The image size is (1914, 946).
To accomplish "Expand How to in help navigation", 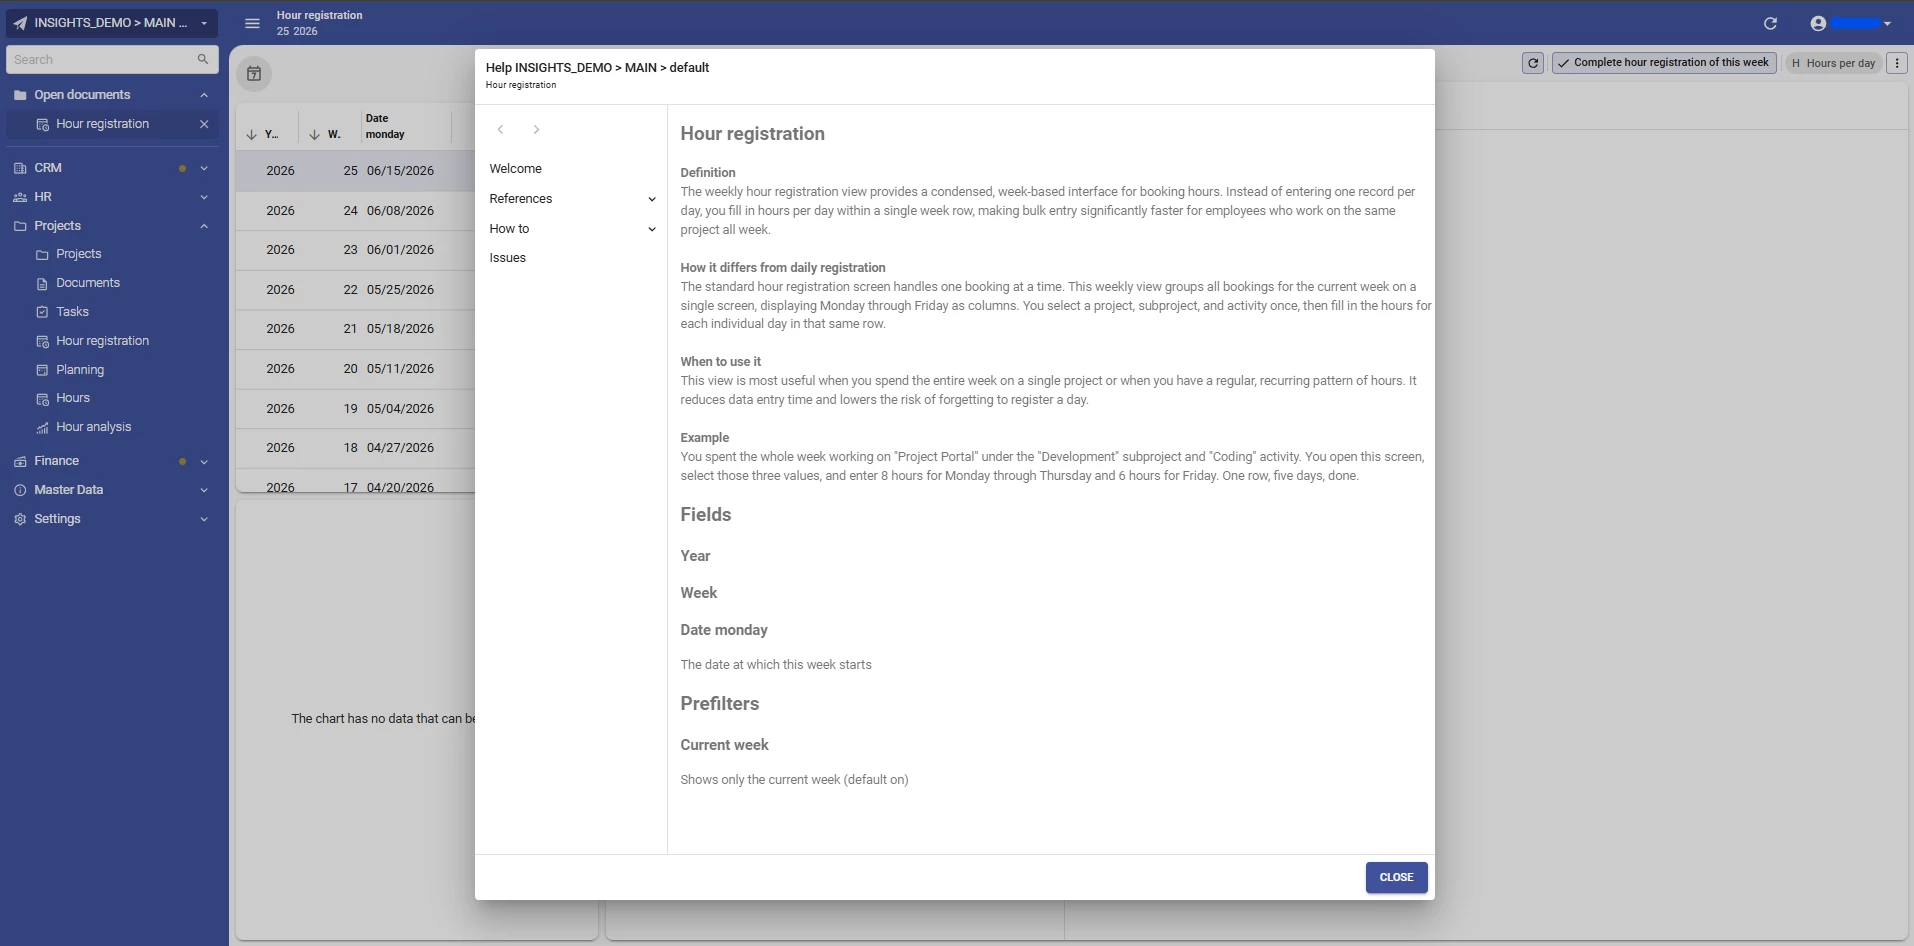I will point(652,229).
